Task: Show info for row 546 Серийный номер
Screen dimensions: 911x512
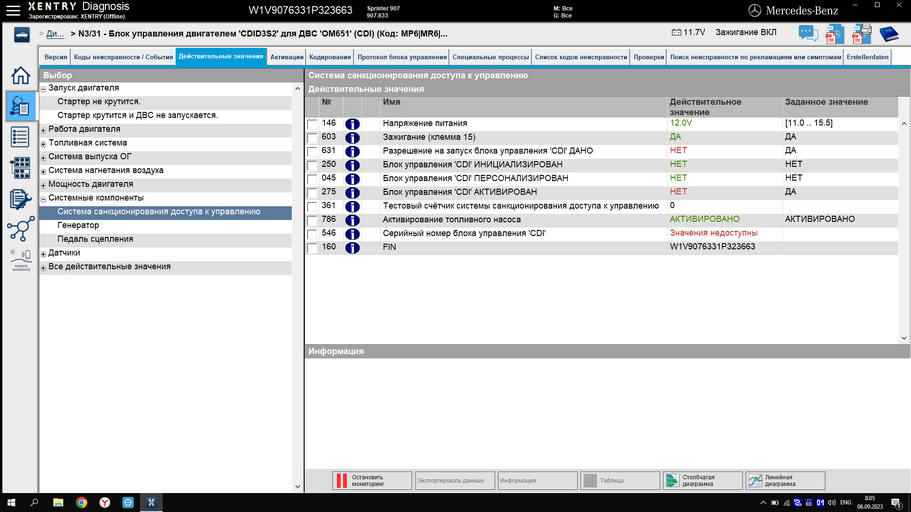Action: tap(352, 234)
